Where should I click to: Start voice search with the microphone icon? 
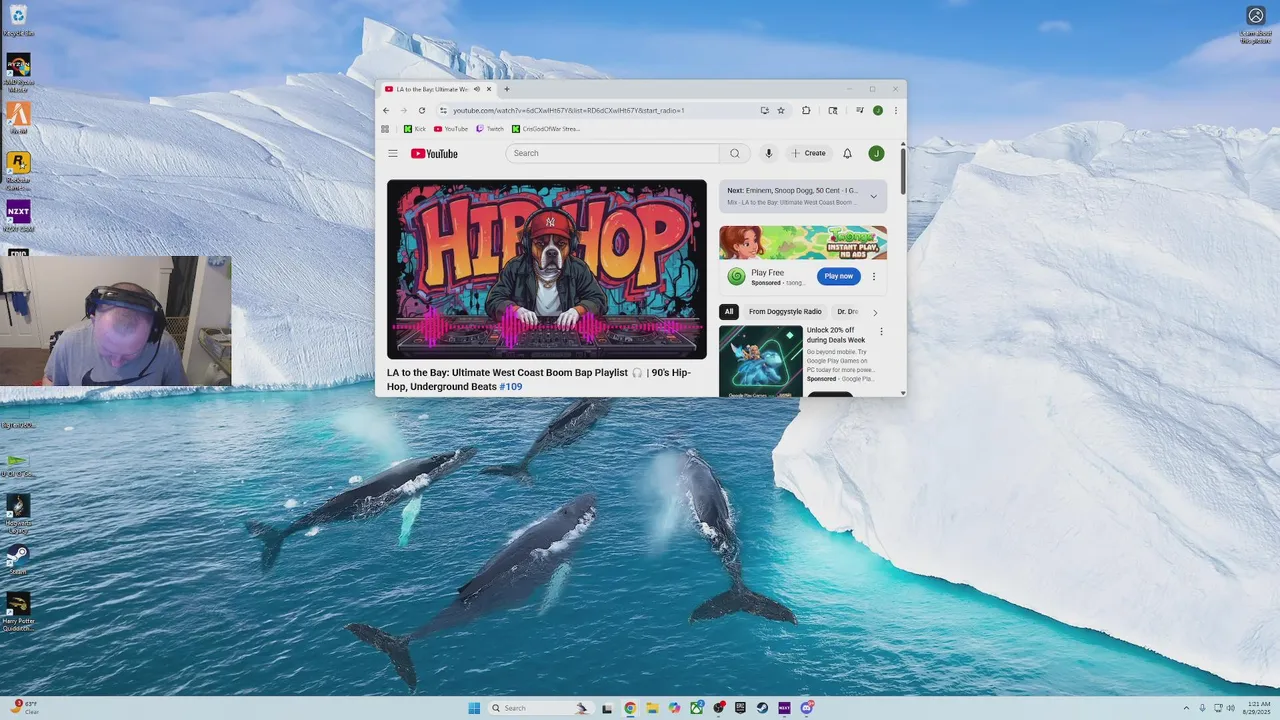pyautogui.click(x=769, y=153)
